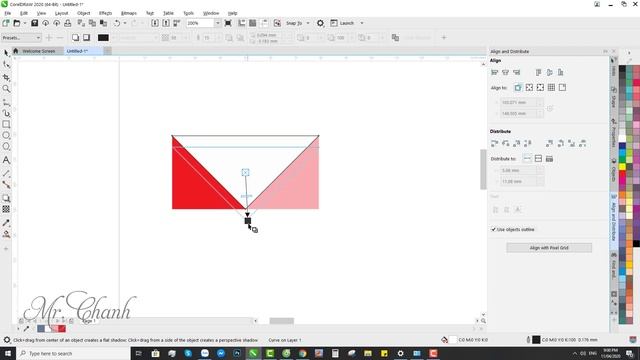Select the Interactive Fill tool
This screenshot has width=640, height=360.
tap(6, 234)
